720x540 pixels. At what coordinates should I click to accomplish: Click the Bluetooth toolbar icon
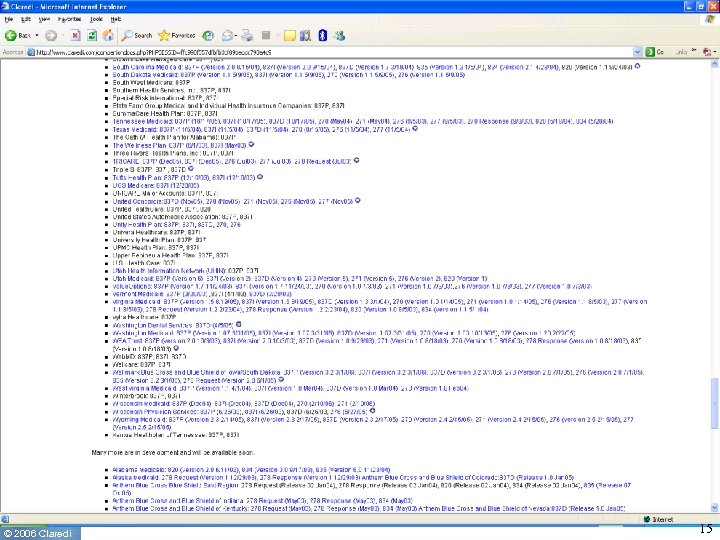(322, 35)
